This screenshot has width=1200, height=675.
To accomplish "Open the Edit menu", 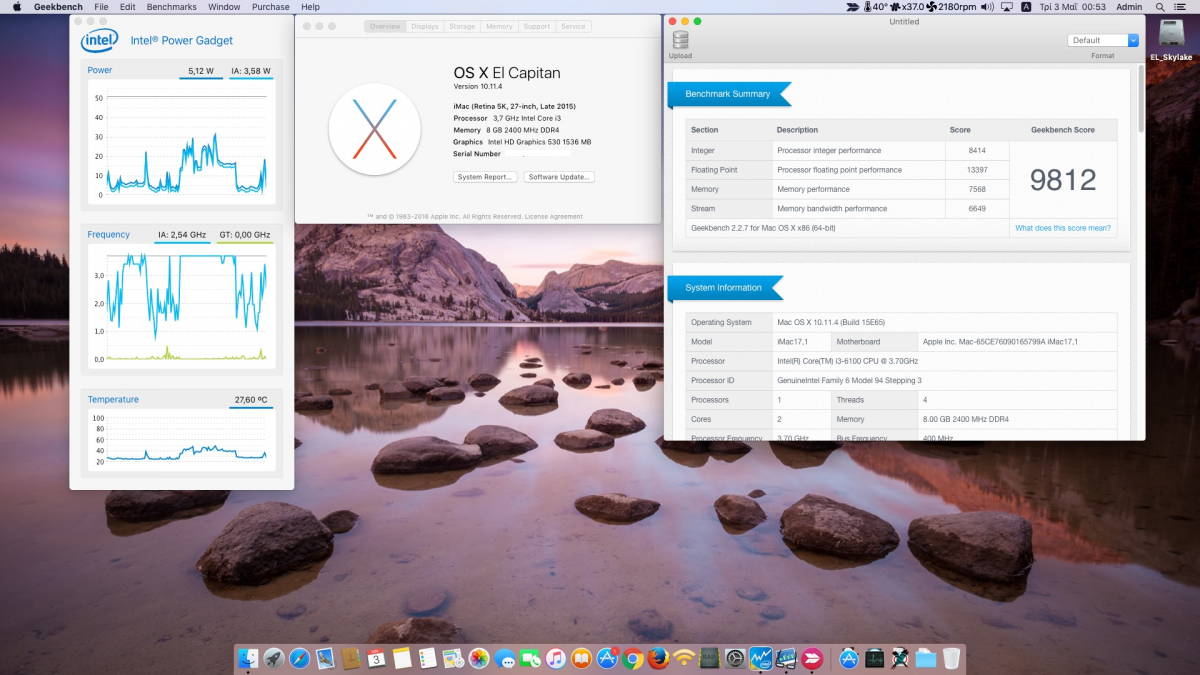I will coord(128,7).
